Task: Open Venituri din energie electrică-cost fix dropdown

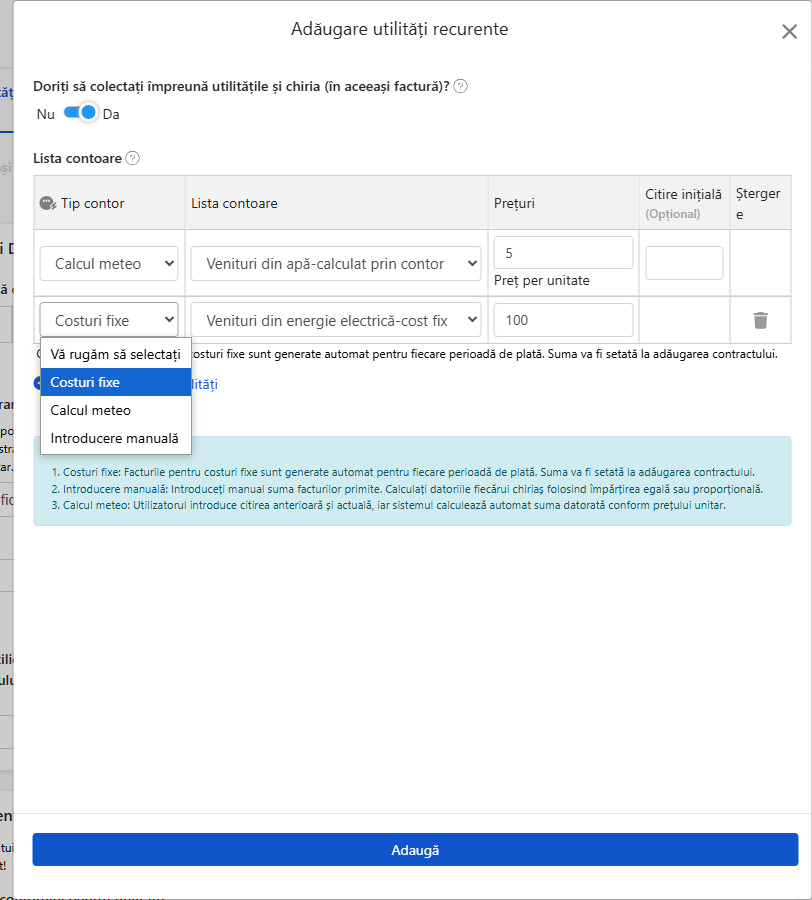Action: pos(336,320)
